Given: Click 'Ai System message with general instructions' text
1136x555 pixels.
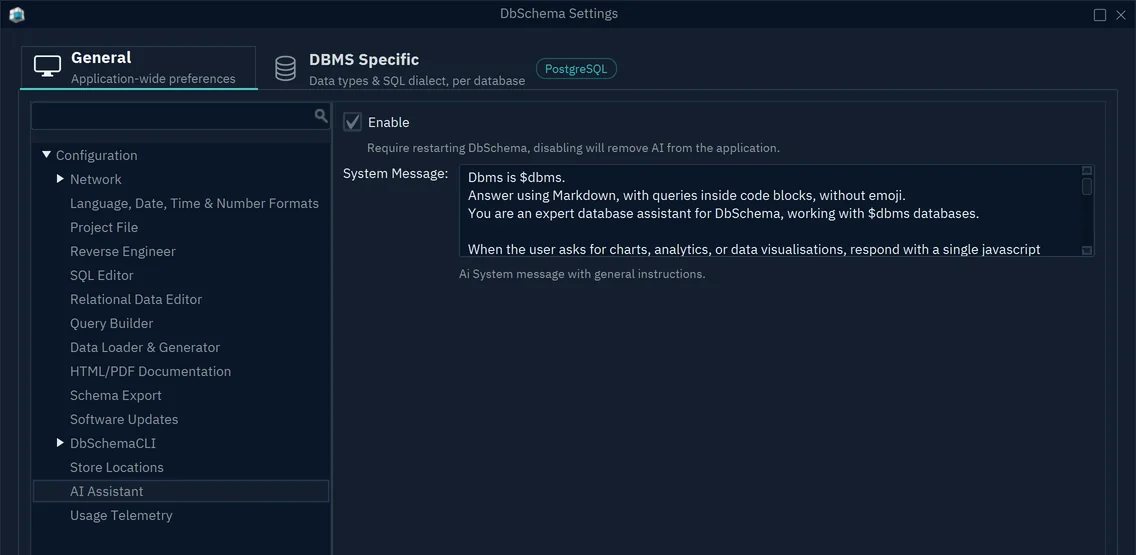Looking at the screenshot, I should coord(582,275).
